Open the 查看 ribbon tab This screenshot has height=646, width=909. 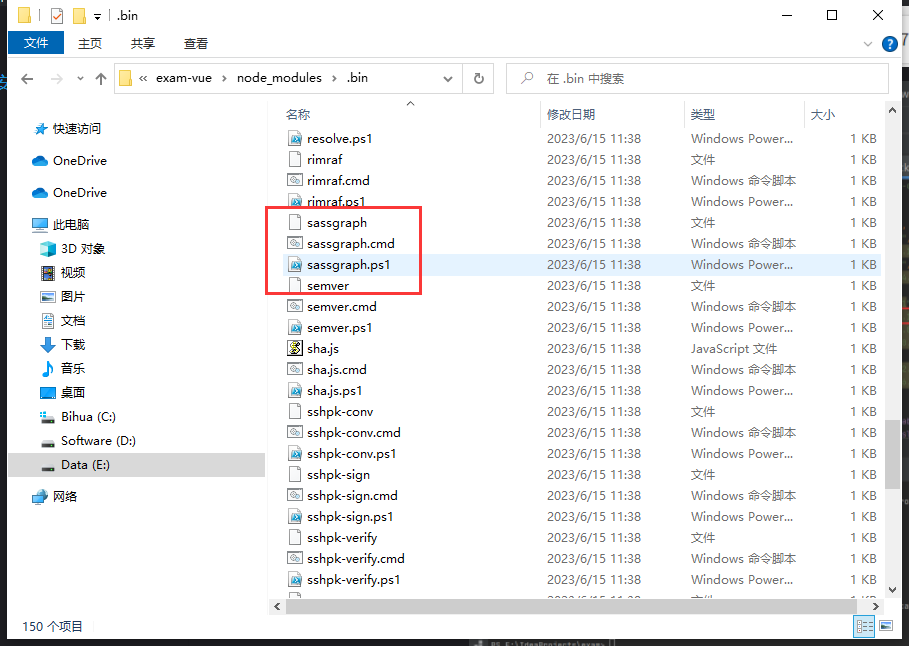coord(196,43)
